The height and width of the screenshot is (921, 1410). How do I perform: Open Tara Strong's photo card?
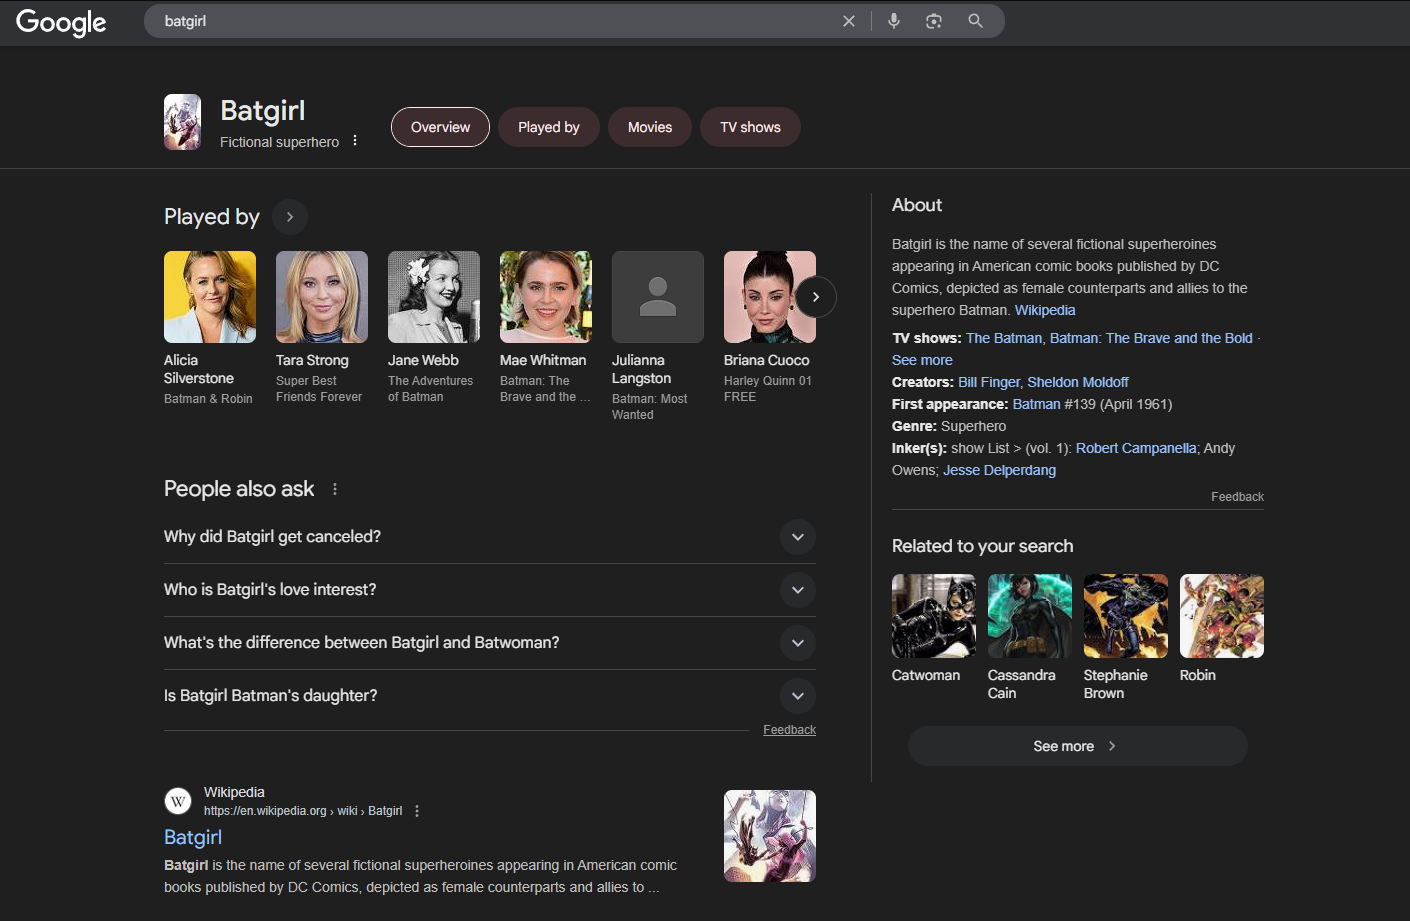coord(322,297)
